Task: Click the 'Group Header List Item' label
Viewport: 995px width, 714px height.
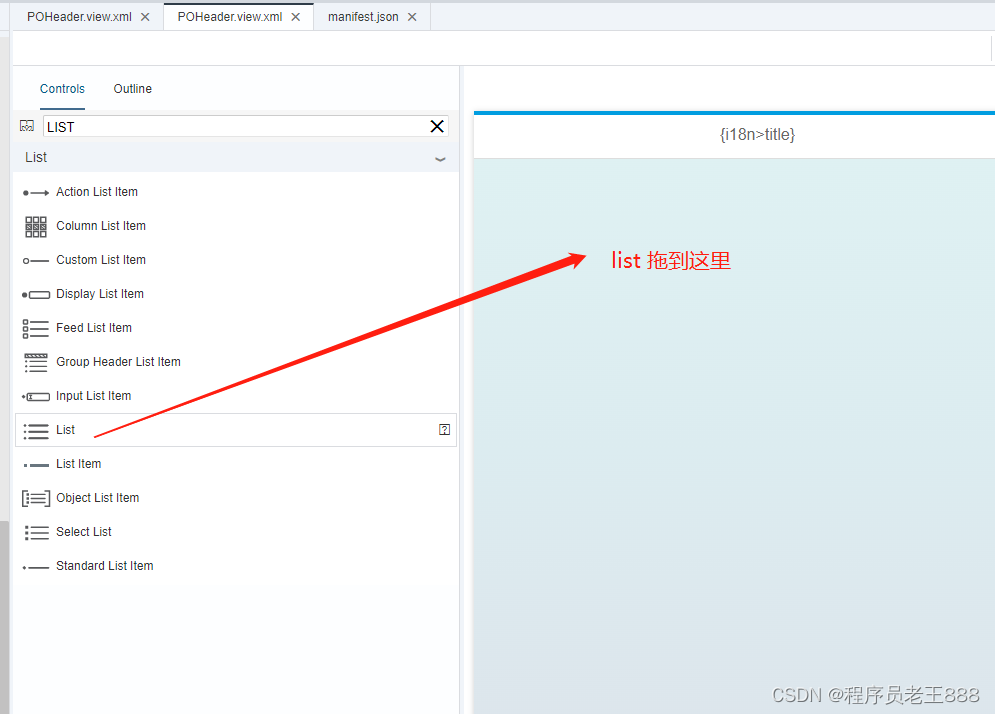Action: 118,362
